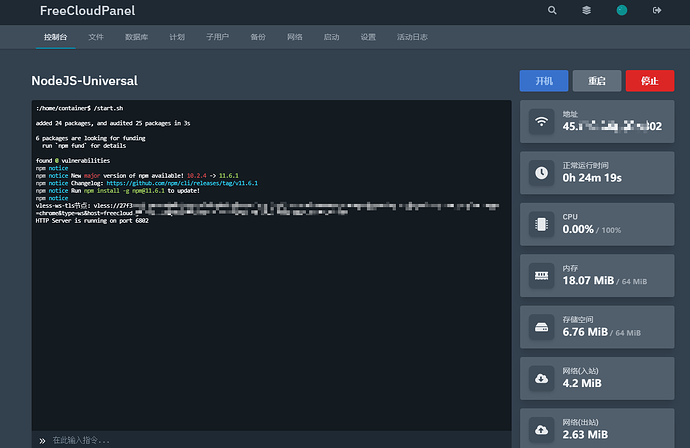
Task: Click the memory module icon
Action: 541,276
